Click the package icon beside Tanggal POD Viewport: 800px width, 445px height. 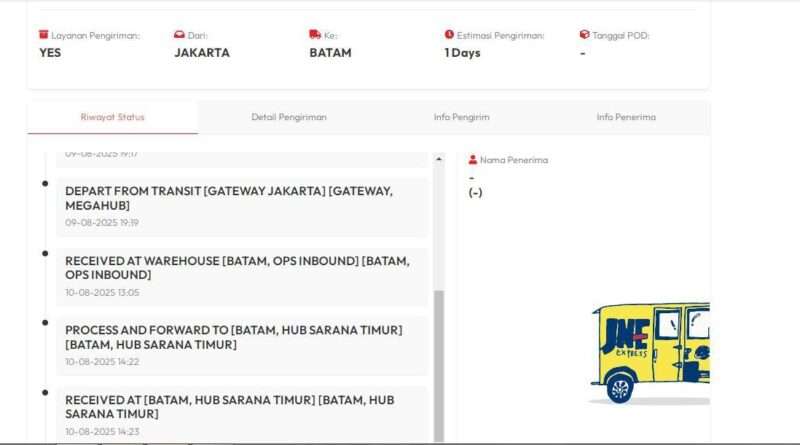point(585,35)
